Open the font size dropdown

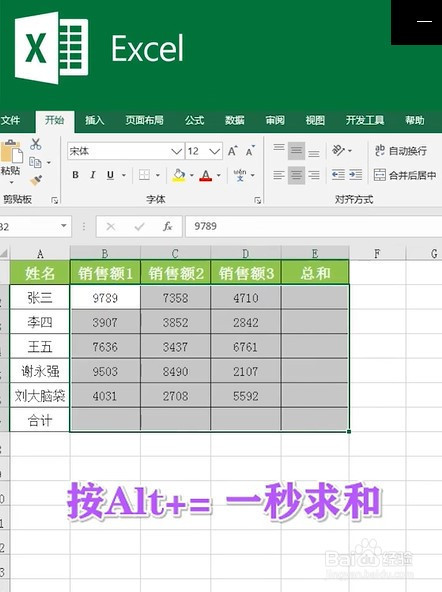[x=214, y=151]
